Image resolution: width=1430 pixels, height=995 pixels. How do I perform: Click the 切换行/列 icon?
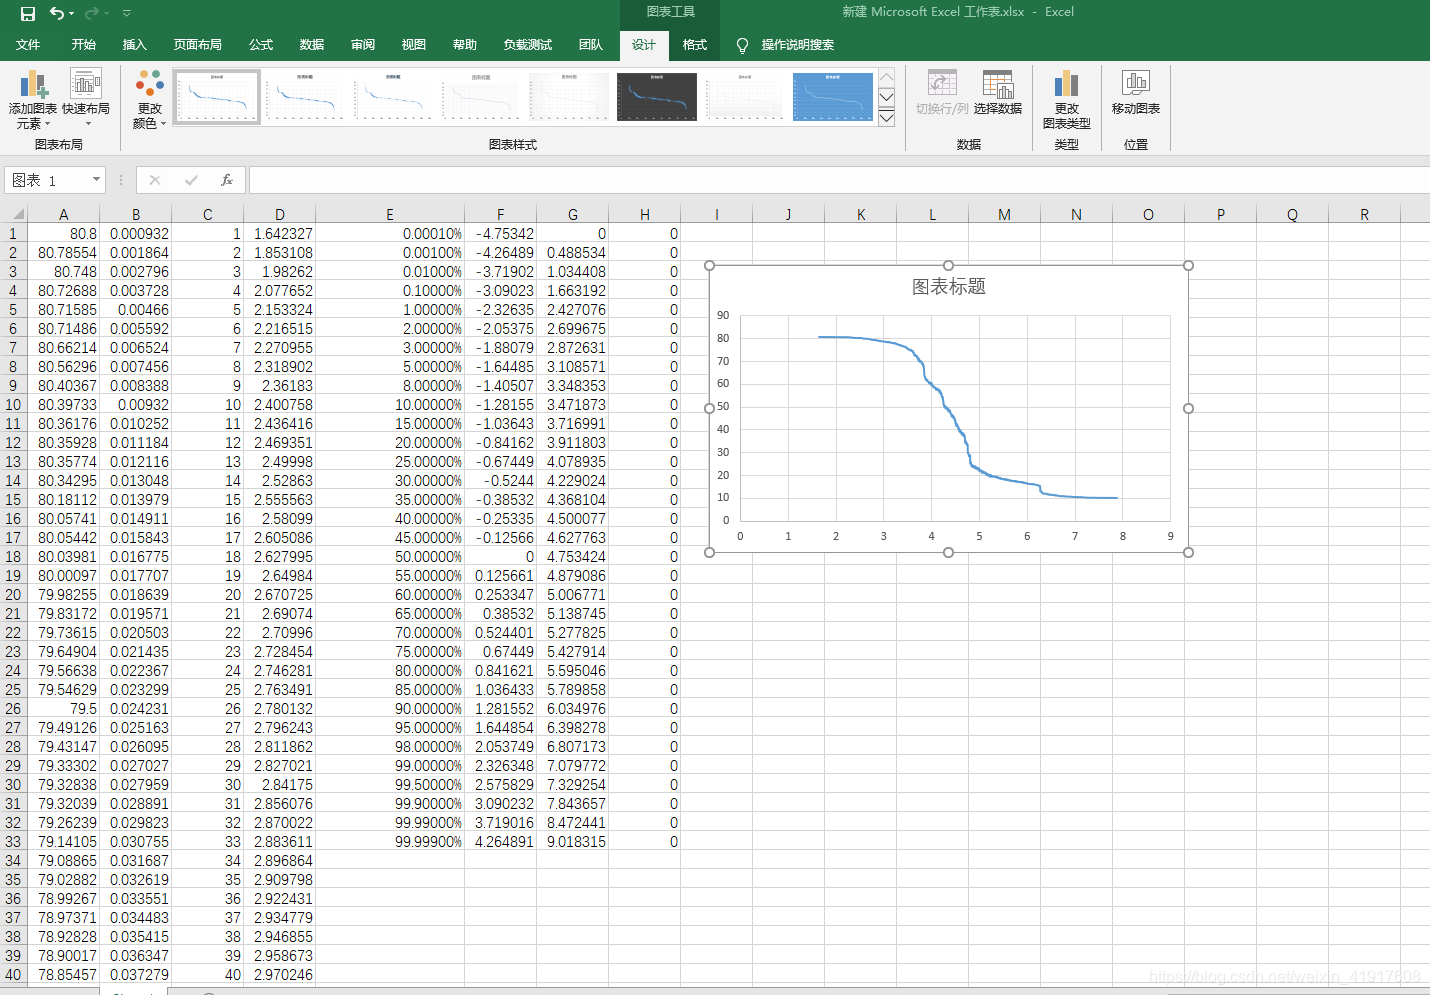942,84
